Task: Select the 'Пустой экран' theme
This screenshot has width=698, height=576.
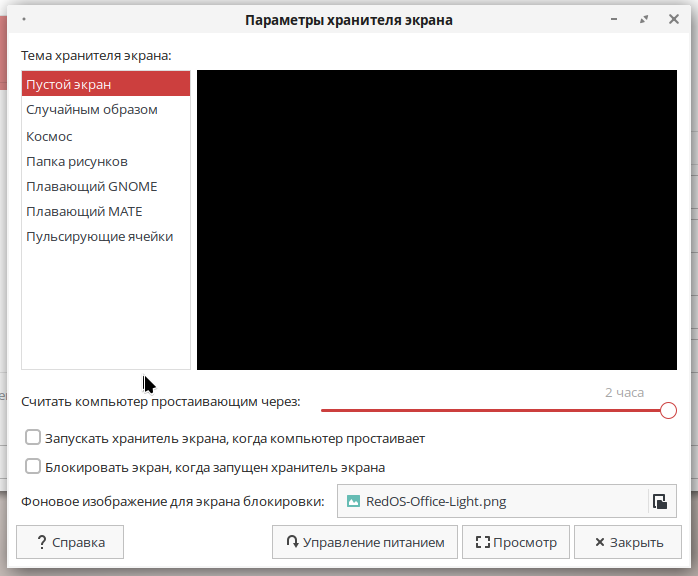Action: tap(105, 85)
